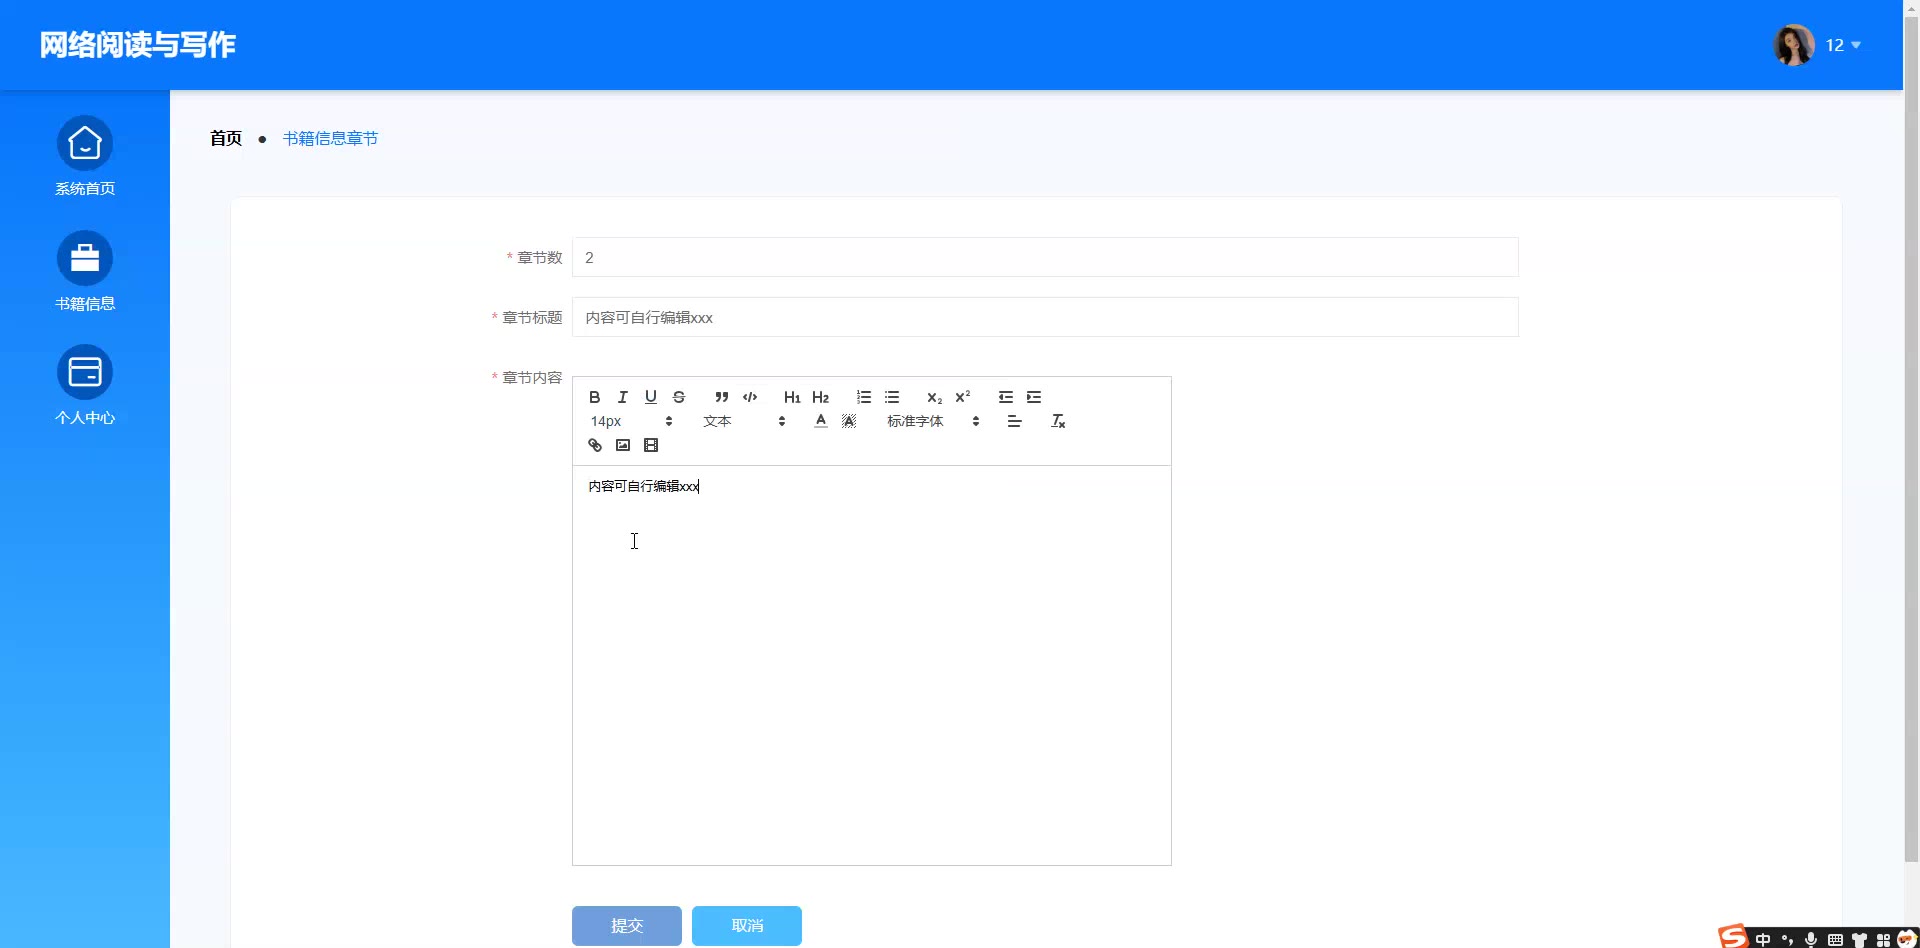
Task: Open the Sogou input method logo
Action: (1734, 937)
